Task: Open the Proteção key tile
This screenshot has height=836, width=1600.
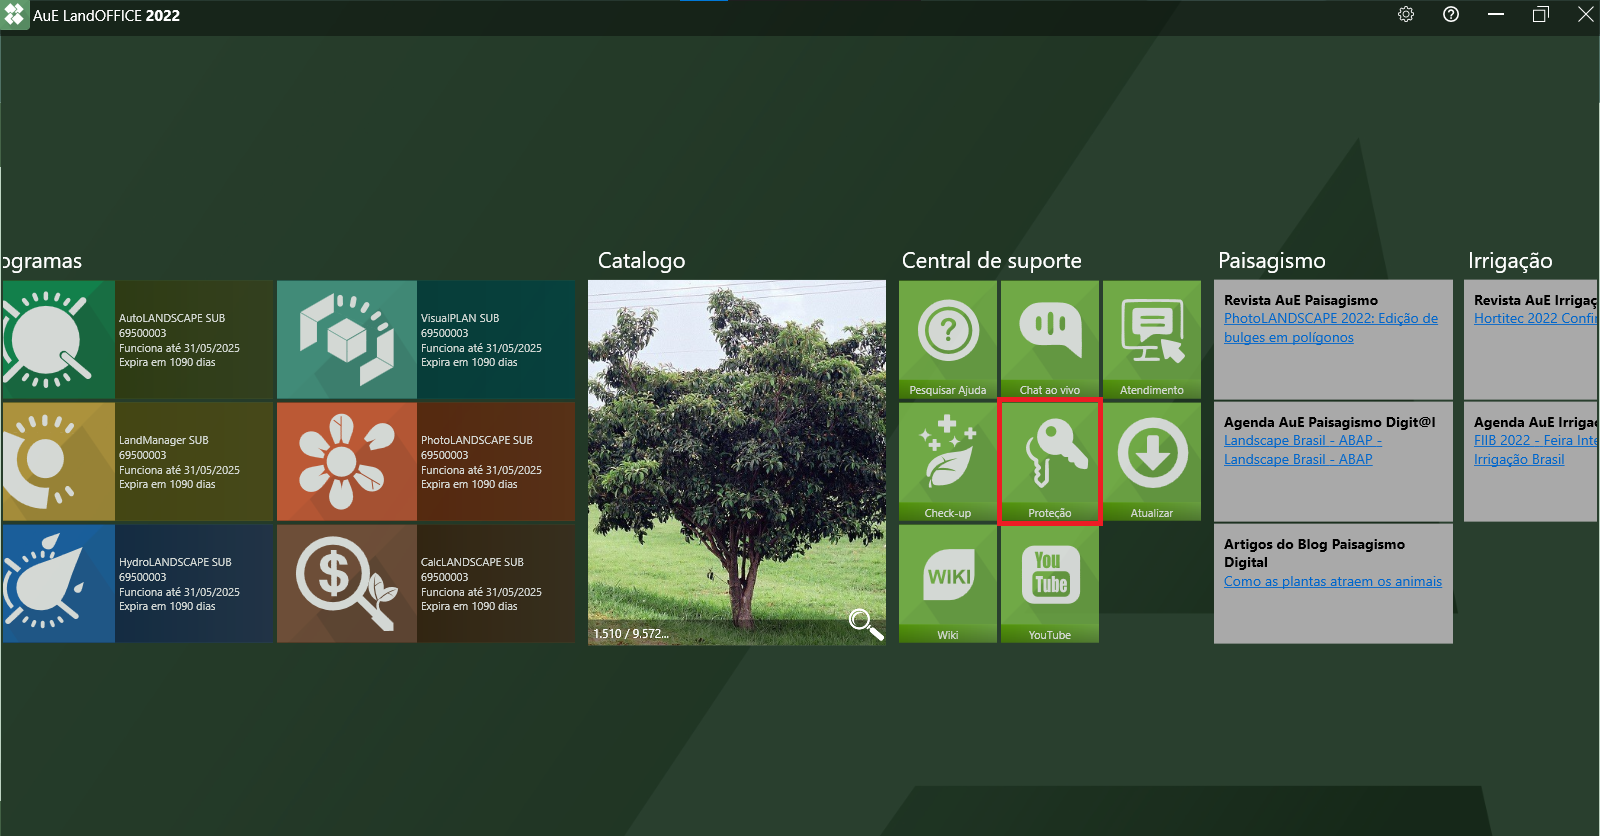Action: 1050,460
